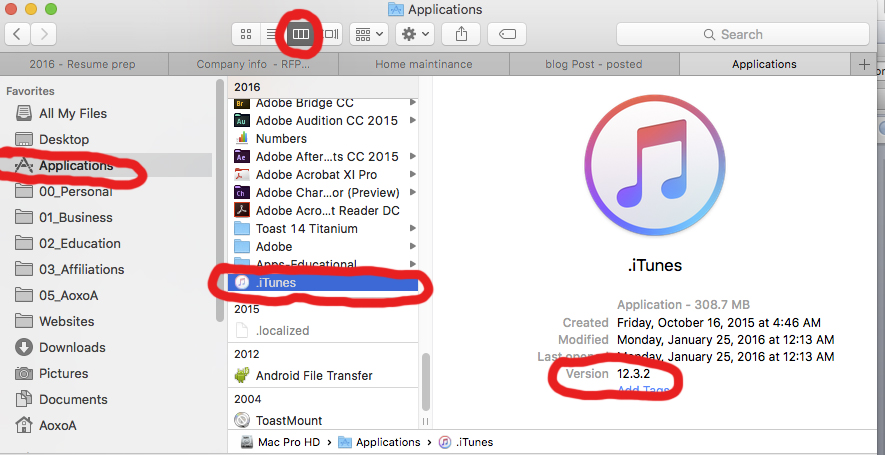Click the file list column scrollbar
Screen dimensions: 885x455
point(426,382)
